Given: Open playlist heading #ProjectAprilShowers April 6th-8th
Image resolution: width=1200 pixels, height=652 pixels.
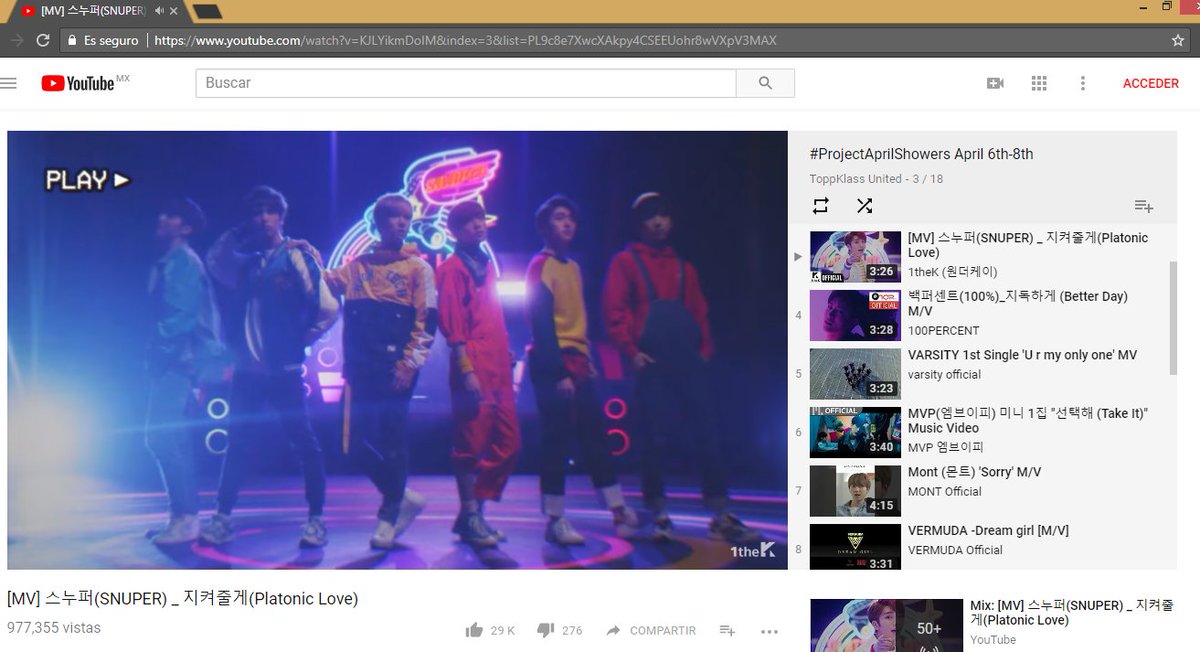Looking at the screenshot, I should click(922, 154).
